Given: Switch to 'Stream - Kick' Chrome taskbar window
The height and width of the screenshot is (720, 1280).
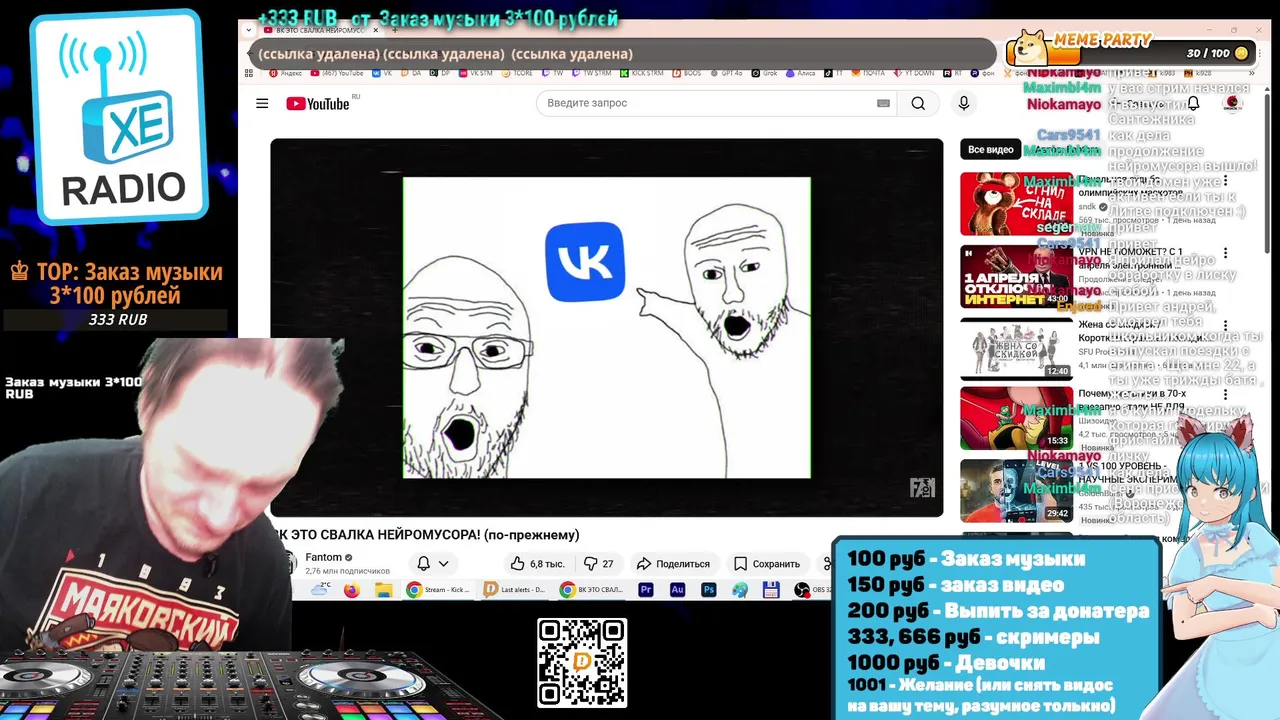Looking at the screenshot, I should pyautogui.click(x=438, y=590).
